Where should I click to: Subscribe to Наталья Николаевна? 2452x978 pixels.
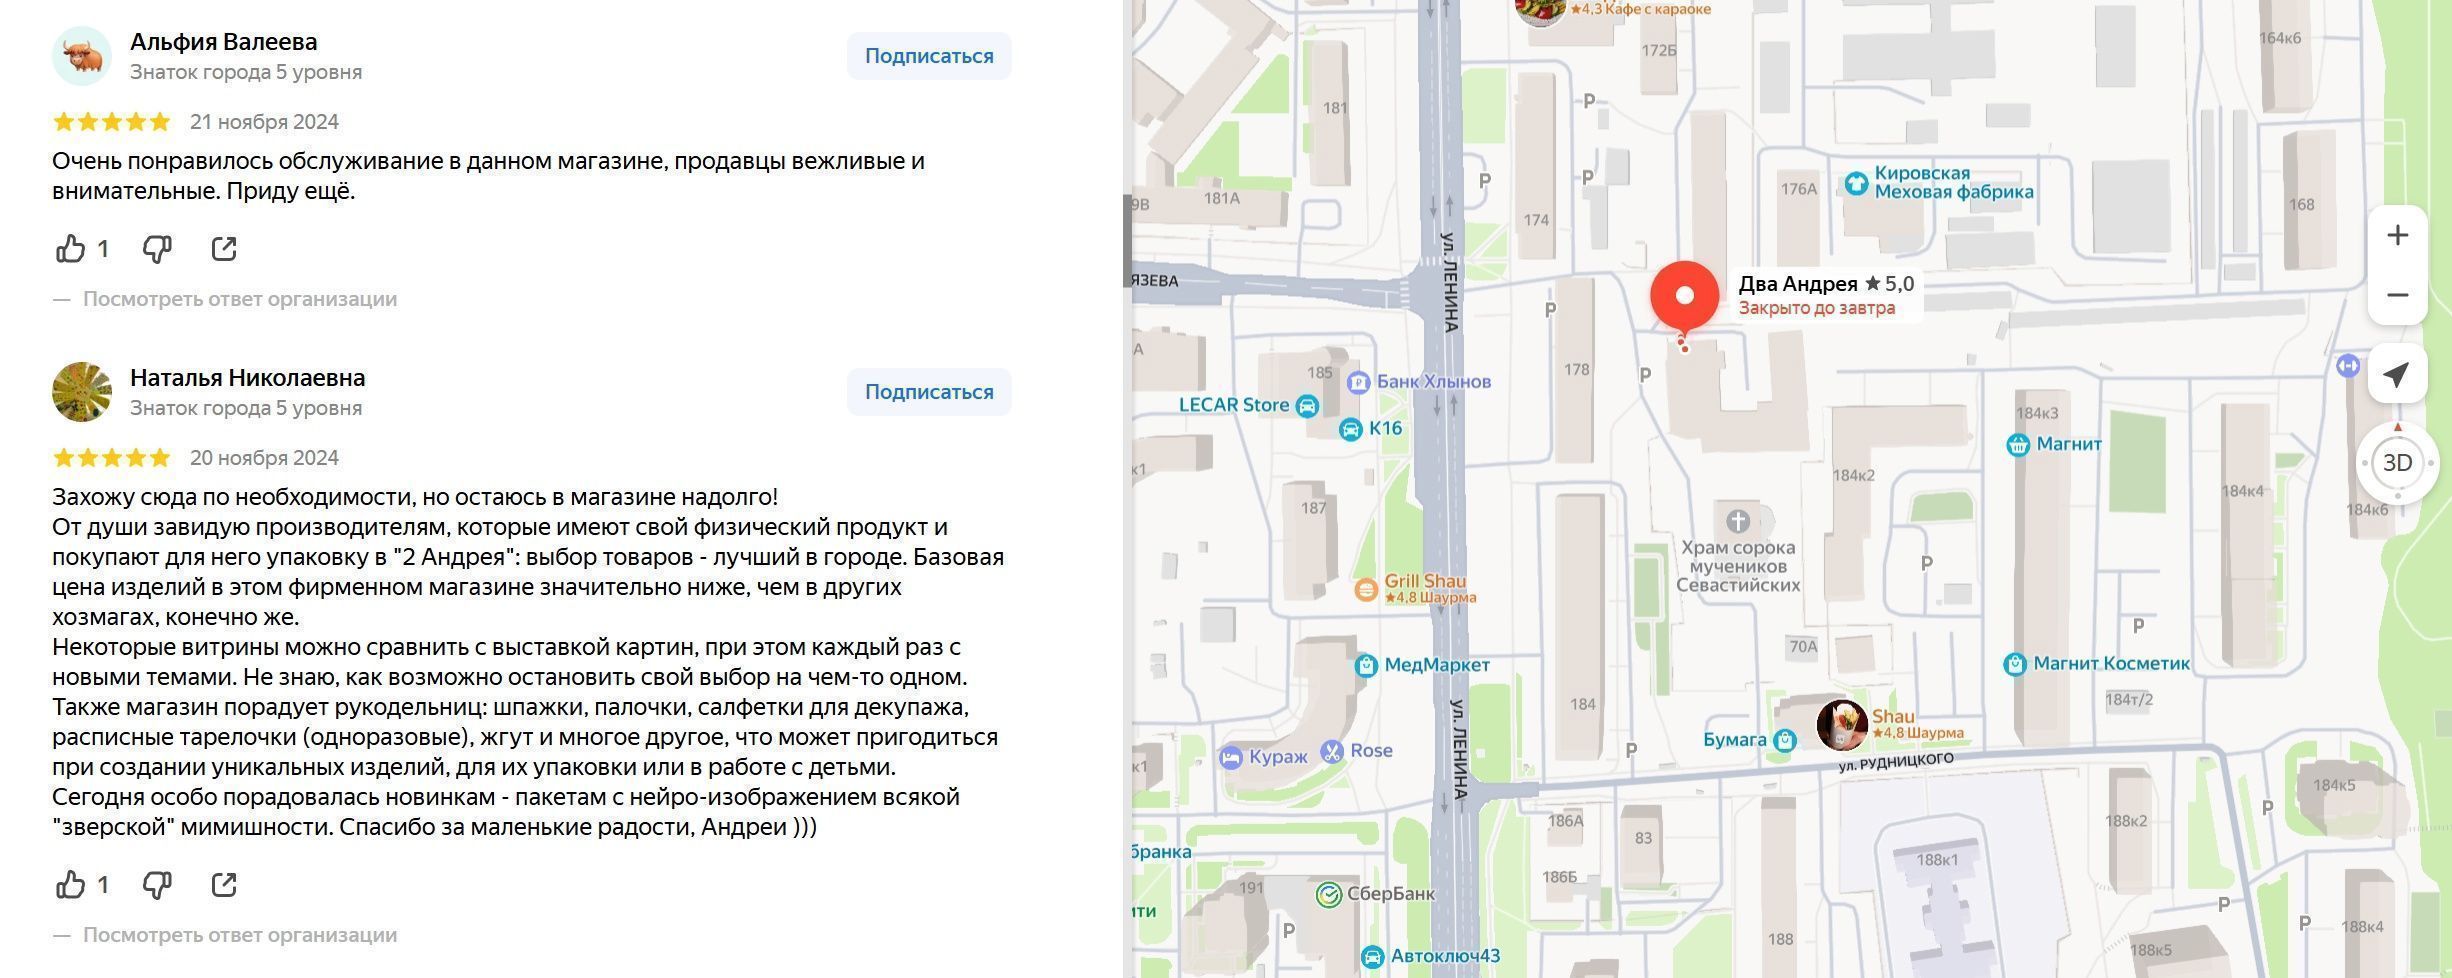[x=928, y=392]
